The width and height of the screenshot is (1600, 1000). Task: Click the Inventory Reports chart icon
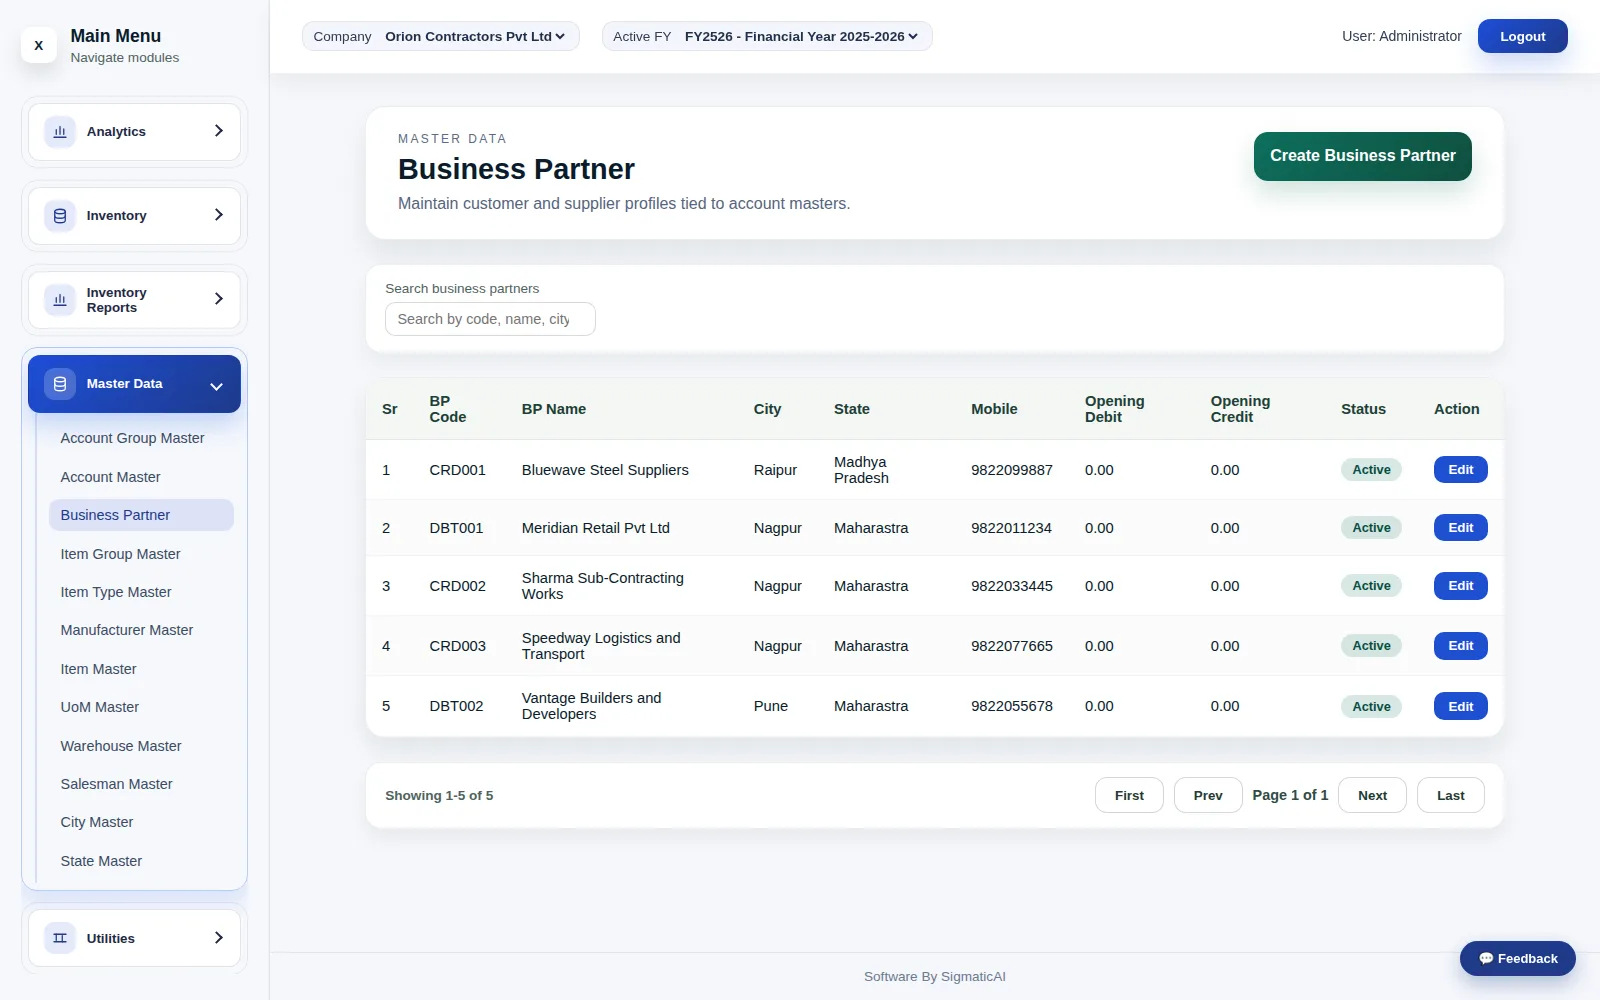pyautogui.click(x=60, y=299)
